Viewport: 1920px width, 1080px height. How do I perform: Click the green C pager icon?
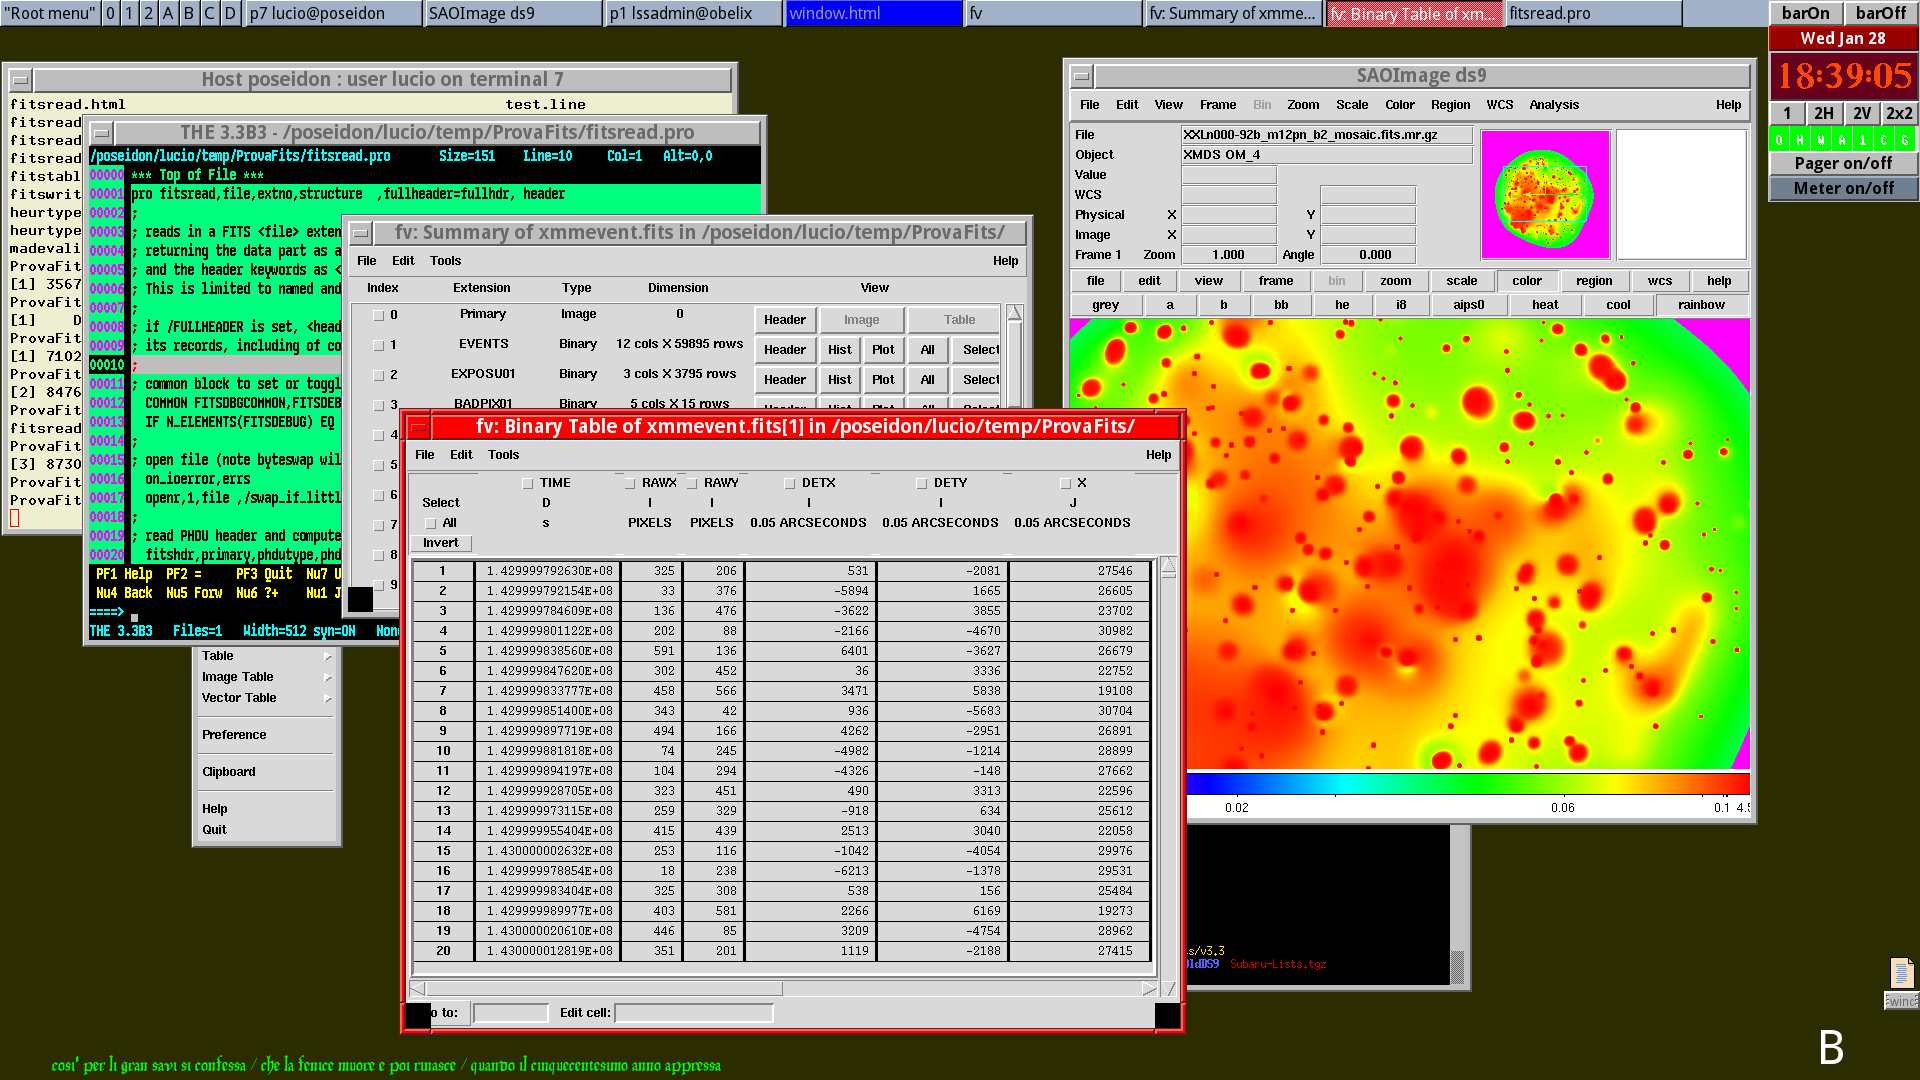coord(1884,140)
